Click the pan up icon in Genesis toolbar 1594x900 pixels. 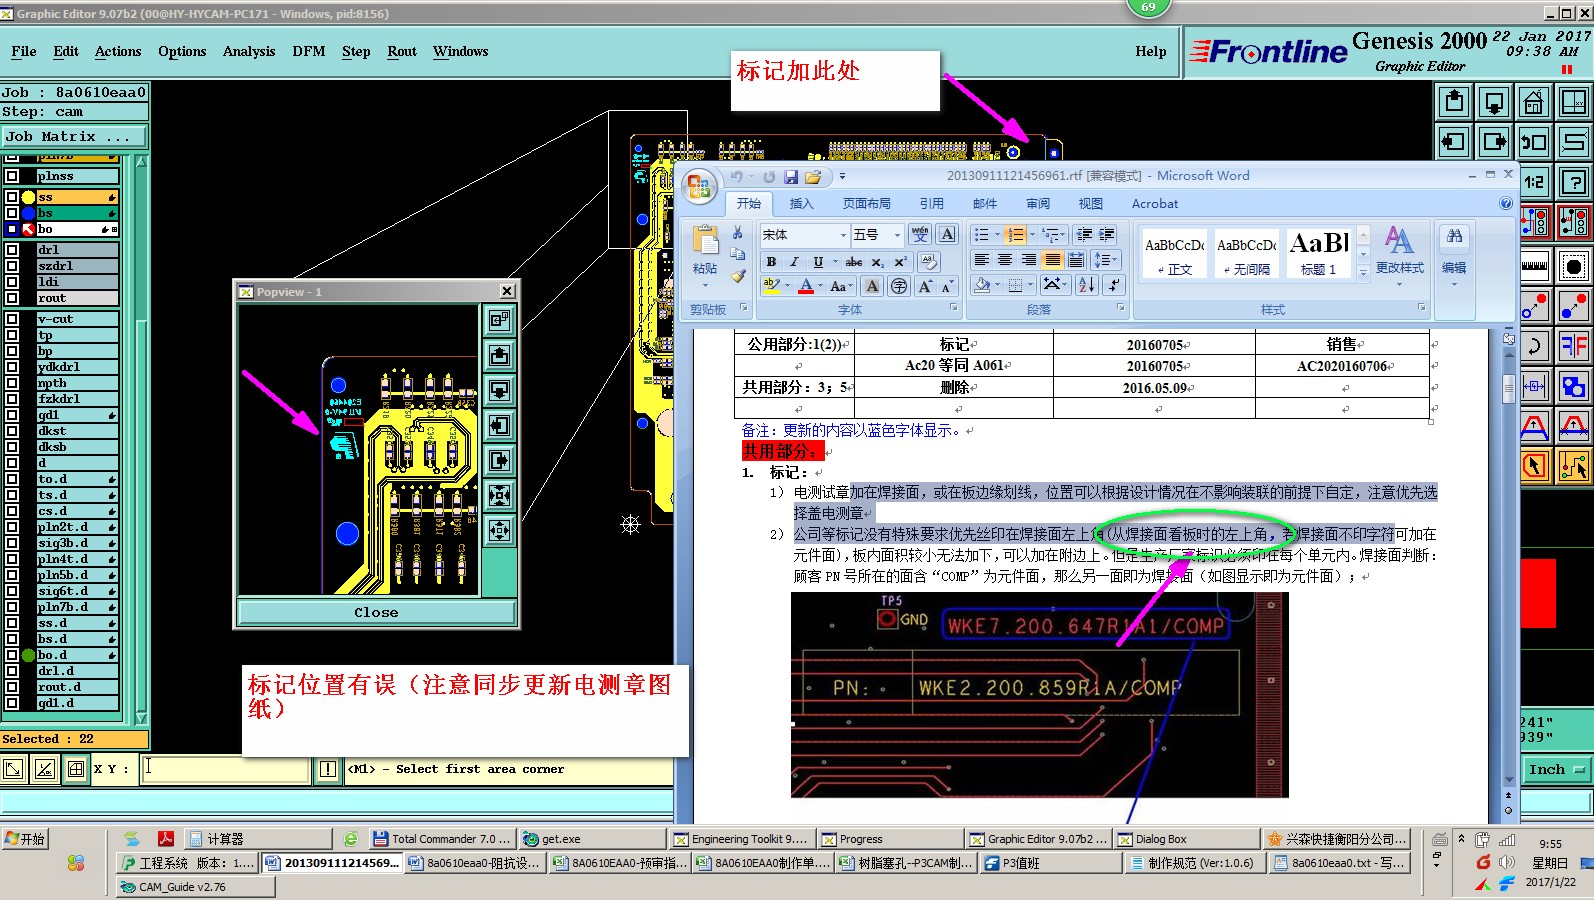(x=1454, y=102)
